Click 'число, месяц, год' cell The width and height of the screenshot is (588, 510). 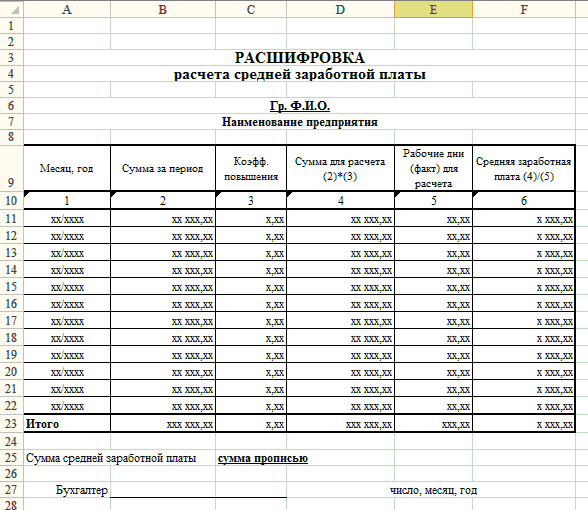tap(434, 490)
